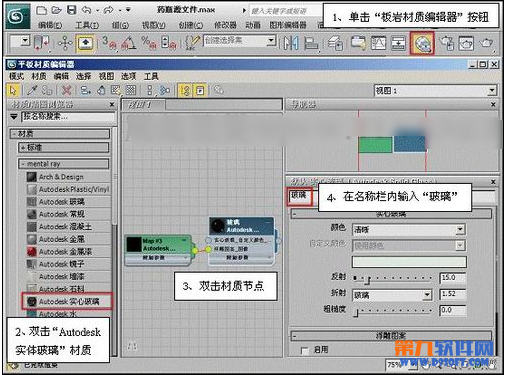Click the Edit Named Selection Sets icon
Screen dimensions: 505x375
tap(192, 43)
